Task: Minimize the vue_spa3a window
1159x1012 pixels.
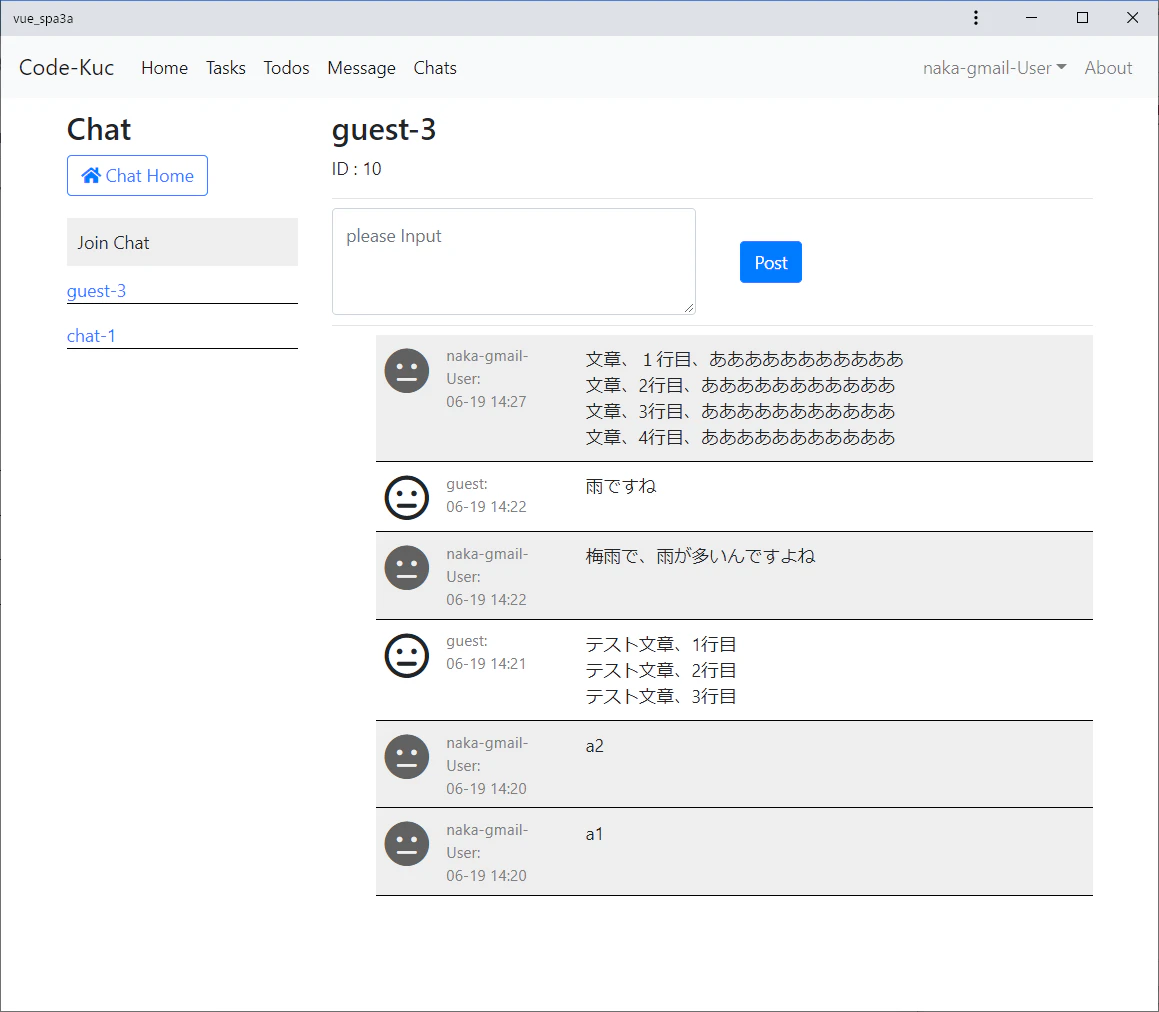Action: (1032, 18)
